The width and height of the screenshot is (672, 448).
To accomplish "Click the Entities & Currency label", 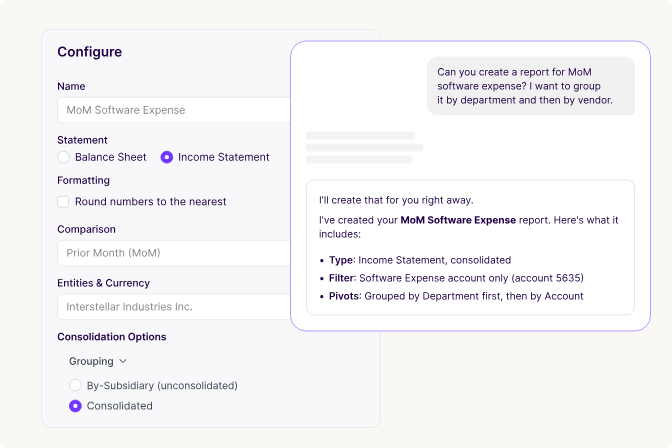I will click(104, 283).
